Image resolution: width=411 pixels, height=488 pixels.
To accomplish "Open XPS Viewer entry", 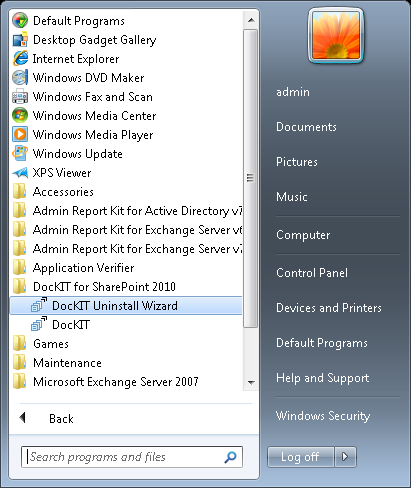I will pyautogui.click(x=126, y=173).
